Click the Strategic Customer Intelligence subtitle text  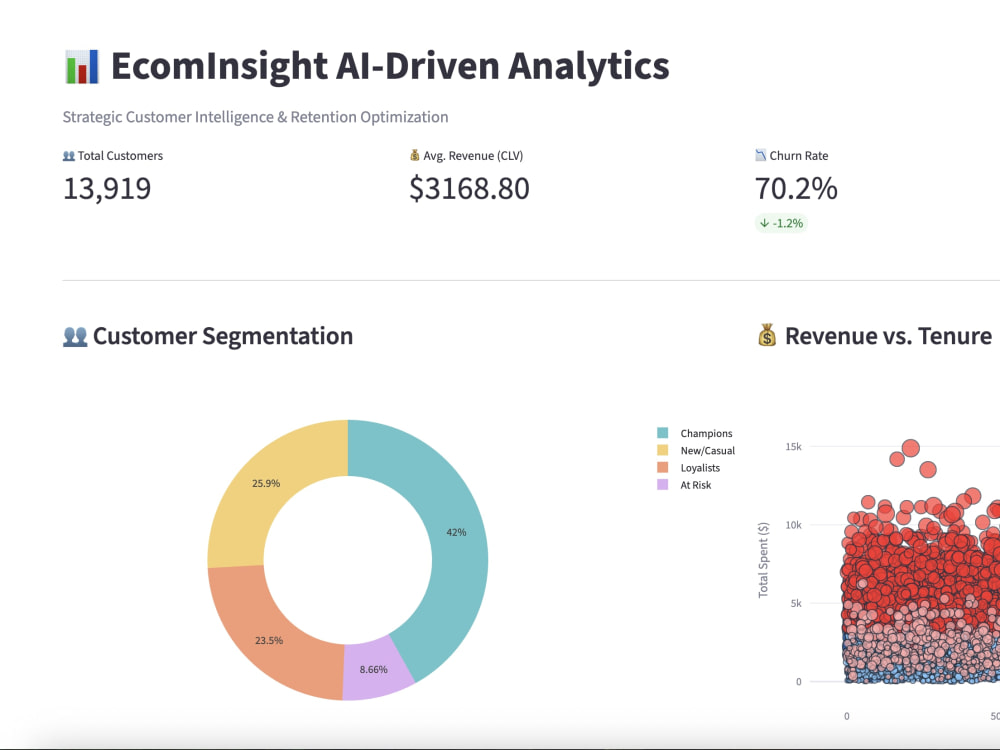255,116
